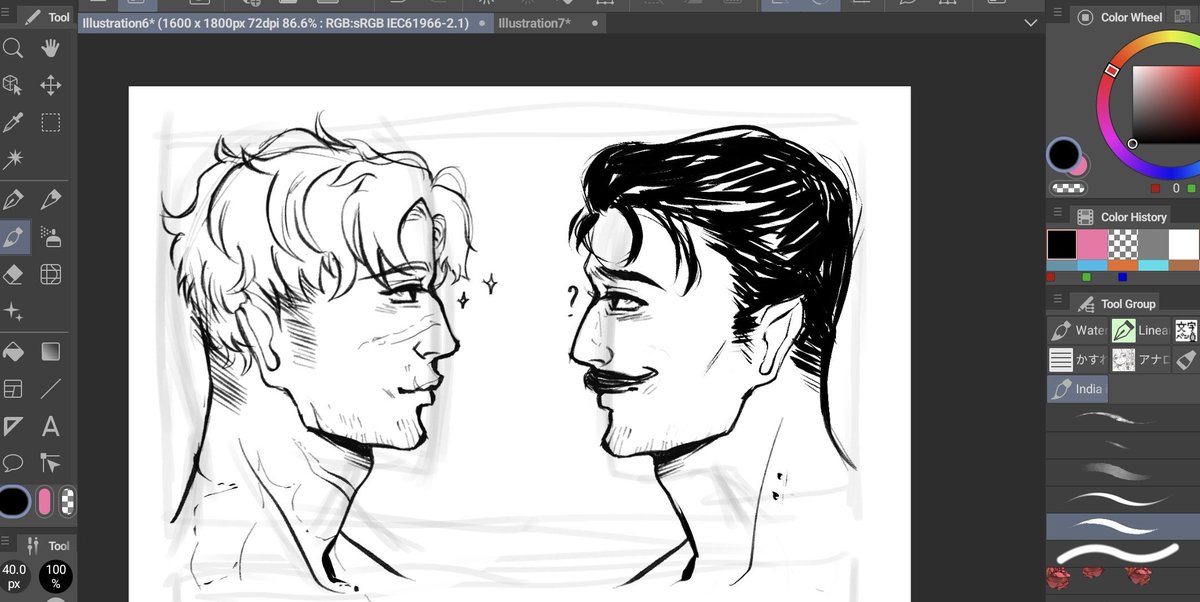
Task: Select main color circle beside the color wheel
Action: tap(1063, 155)
